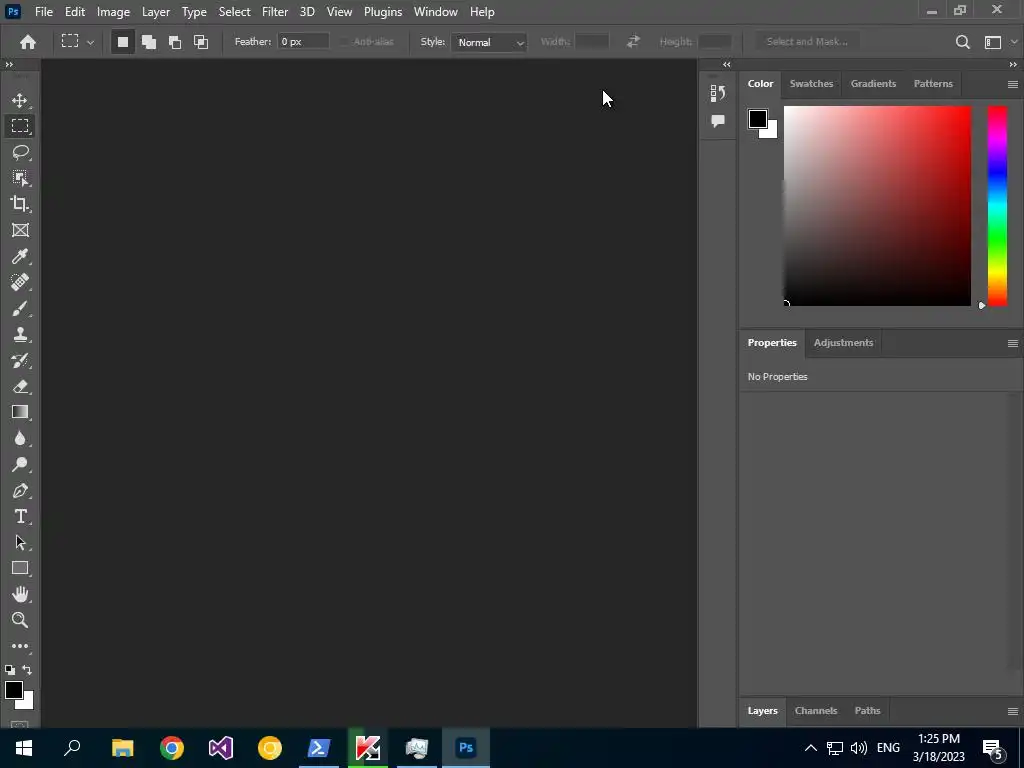Open the Comments panel icon
The width and height of the screenshot is (1024, 768).
pos(718,121)
